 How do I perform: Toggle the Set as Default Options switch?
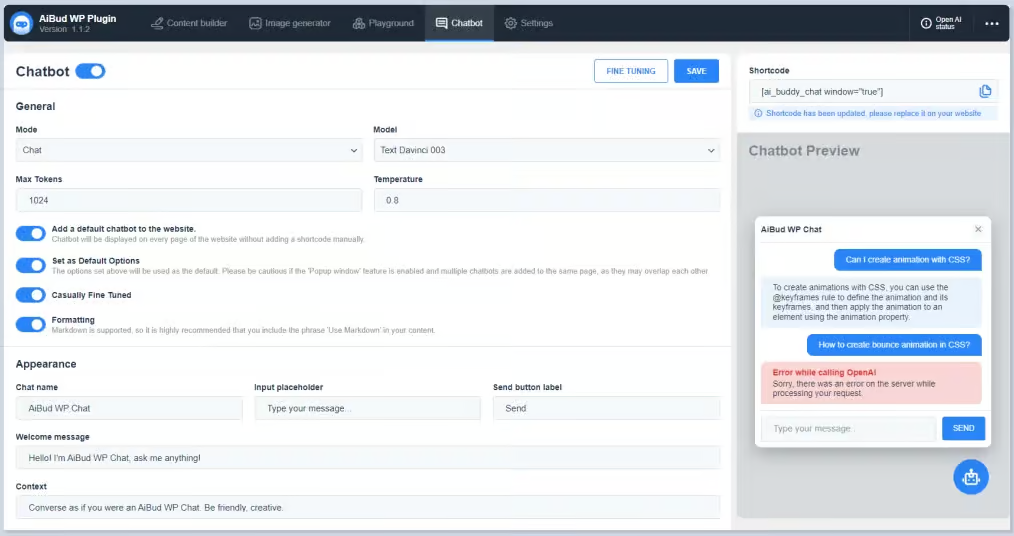click(x=31, y=265)
